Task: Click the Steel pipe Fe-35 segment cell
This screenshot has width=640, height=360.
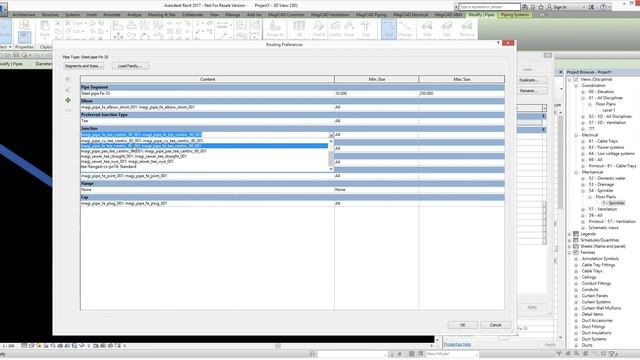Action: point(207,93)
